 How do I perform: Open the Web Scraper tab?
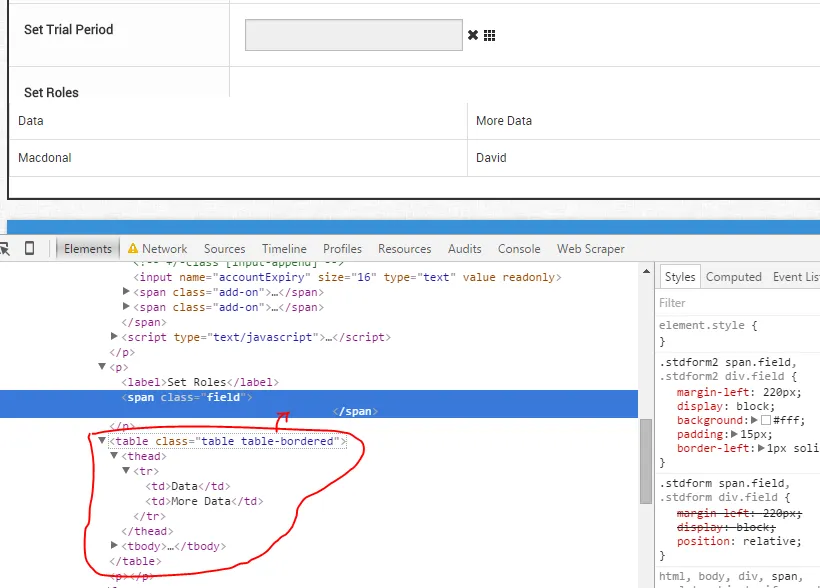coord(590,249)
